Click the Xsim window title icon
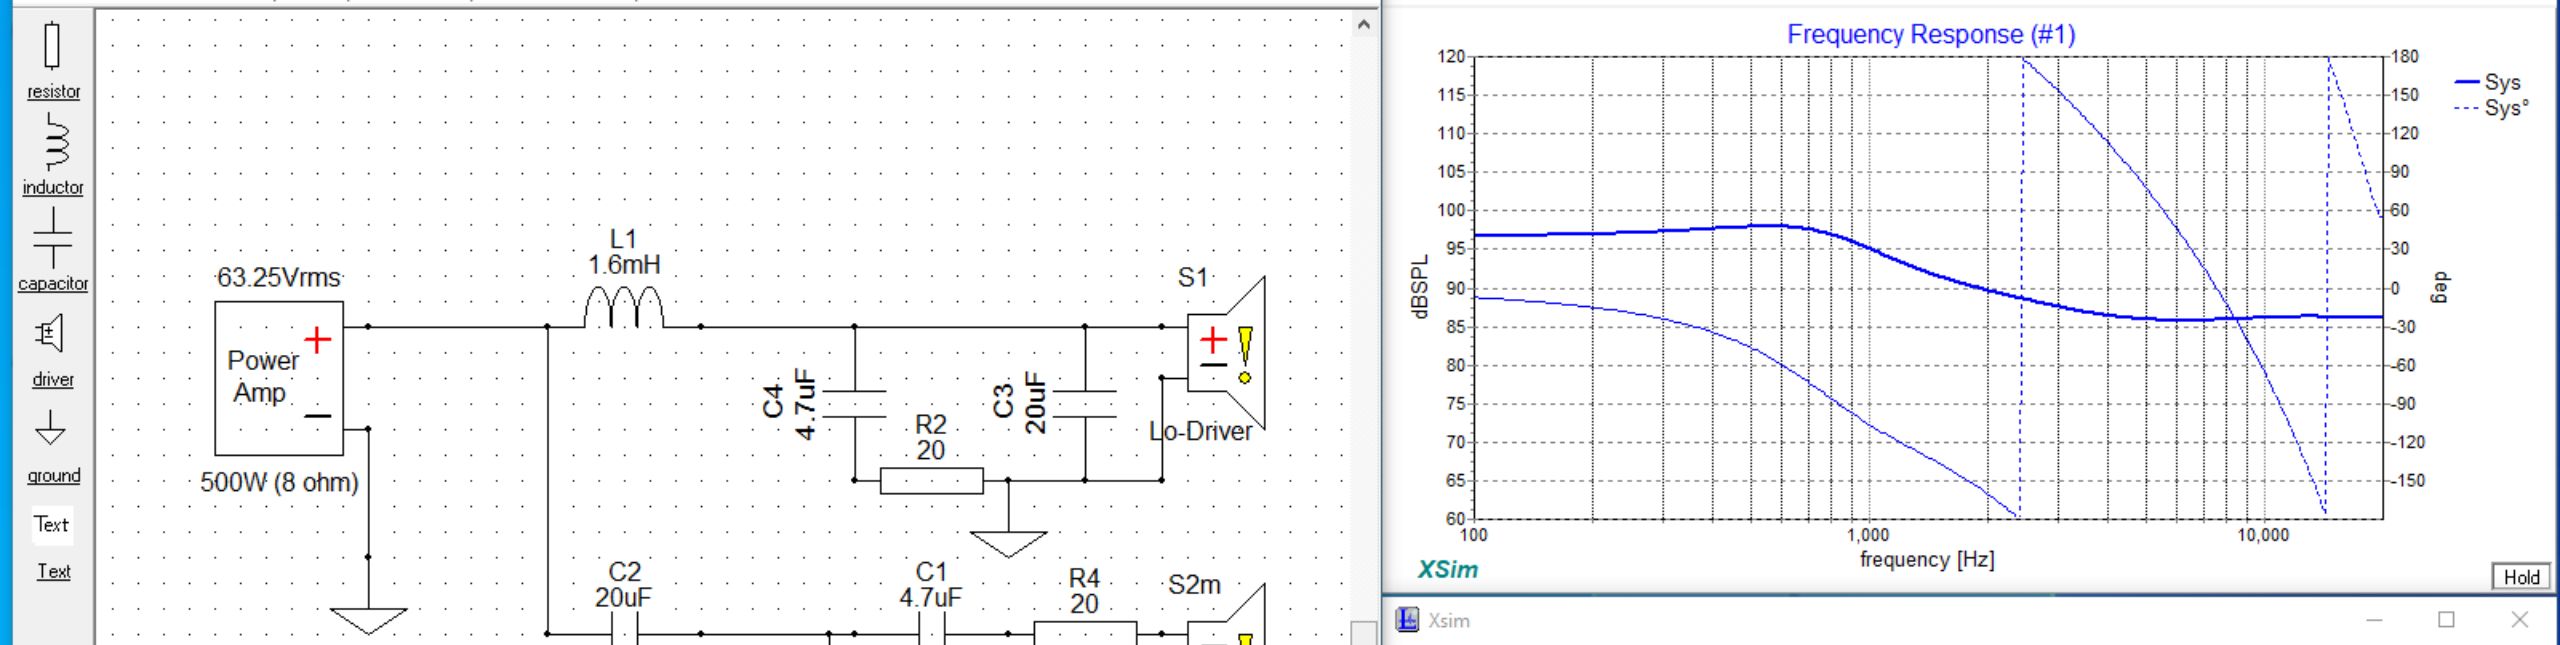The width and height of the screenshot is (2560, 645). [1407, 620]
